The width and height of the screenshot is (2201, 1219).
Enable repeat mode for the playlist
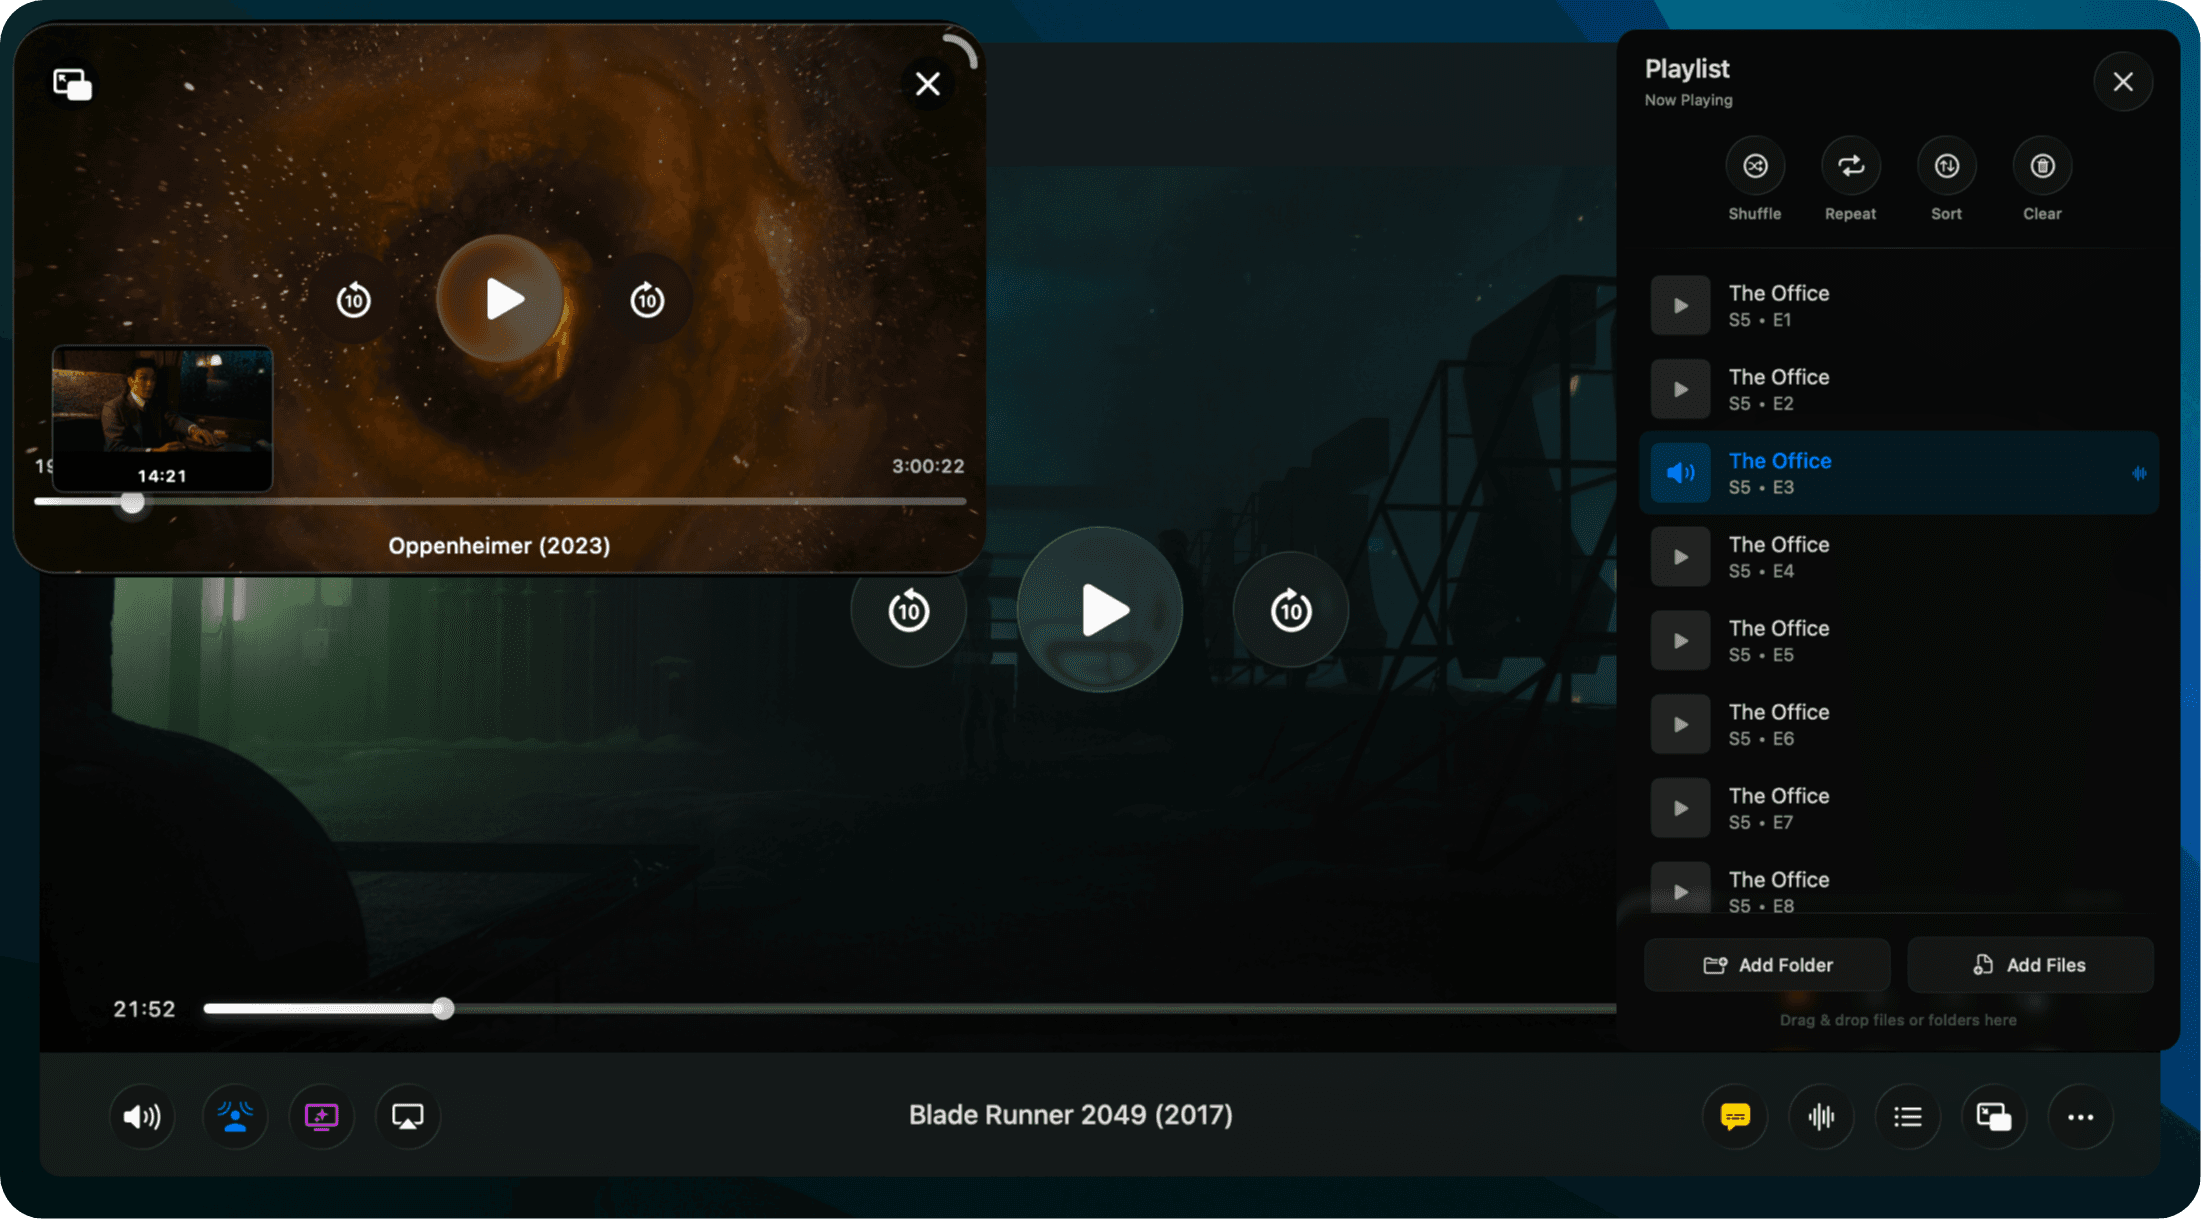[1850, 165]
